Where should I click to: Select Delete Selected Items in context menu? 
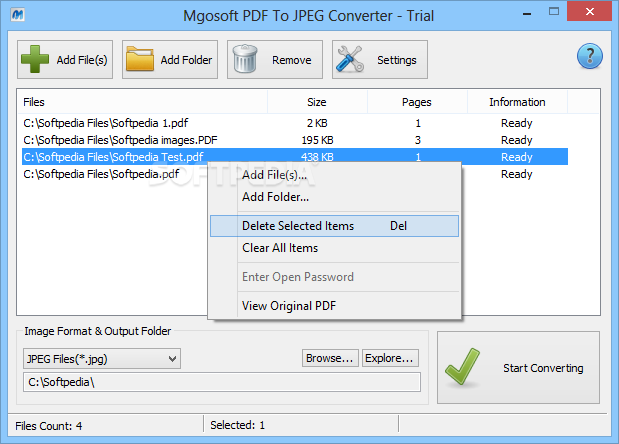(334, 226)
